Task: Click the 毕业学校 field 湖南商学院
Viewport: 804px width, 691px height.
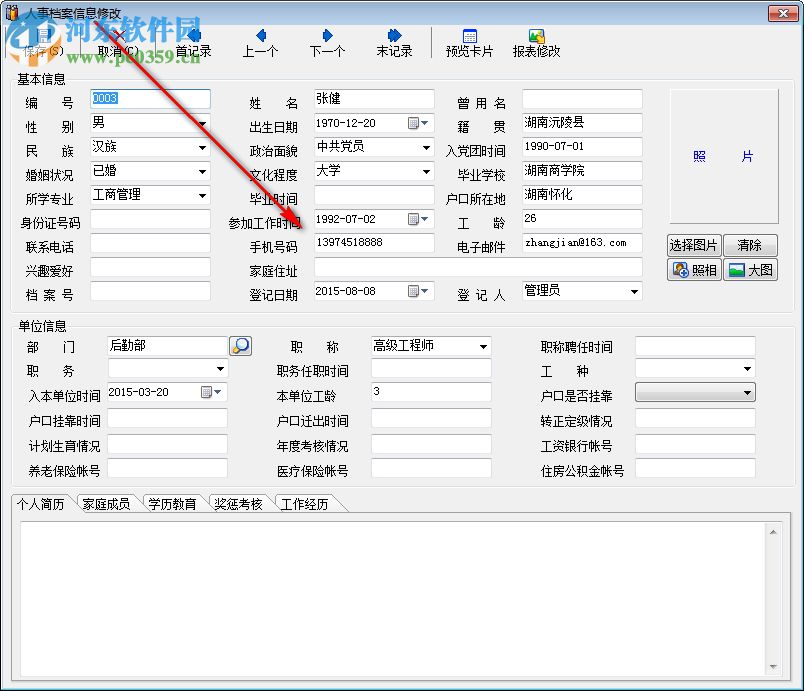Action: tap(582, 171)
